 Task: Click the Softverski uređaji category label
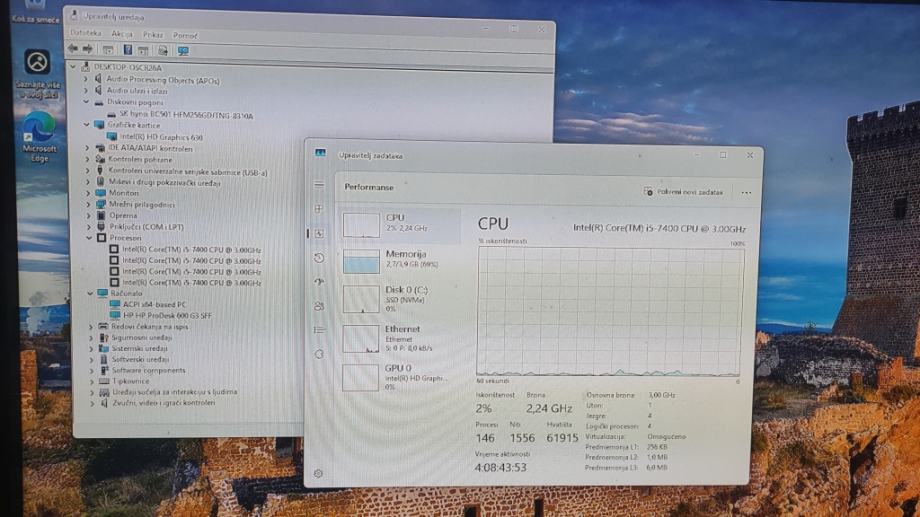pyautogui.click(x=141, y=359)
